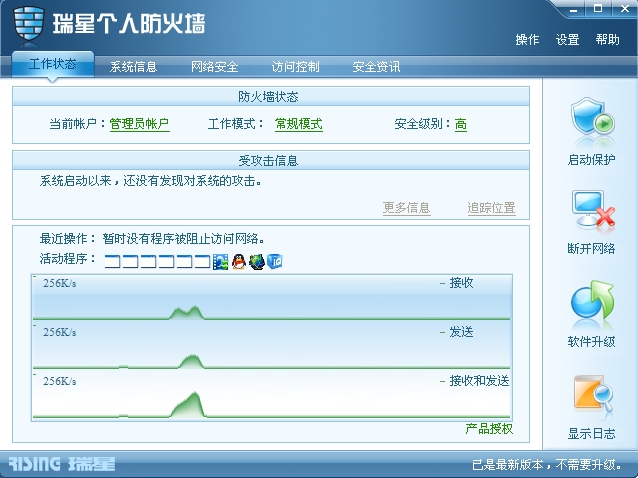The image size is (638, 478).
Task: Click the 断开网络 monitor icon
Action: click(593, 208)
